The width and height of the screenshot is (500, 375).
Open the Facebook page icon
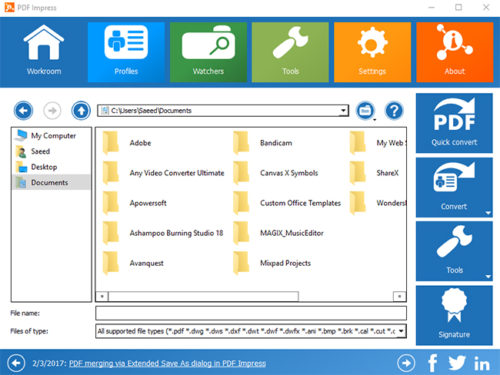[433, 363]
